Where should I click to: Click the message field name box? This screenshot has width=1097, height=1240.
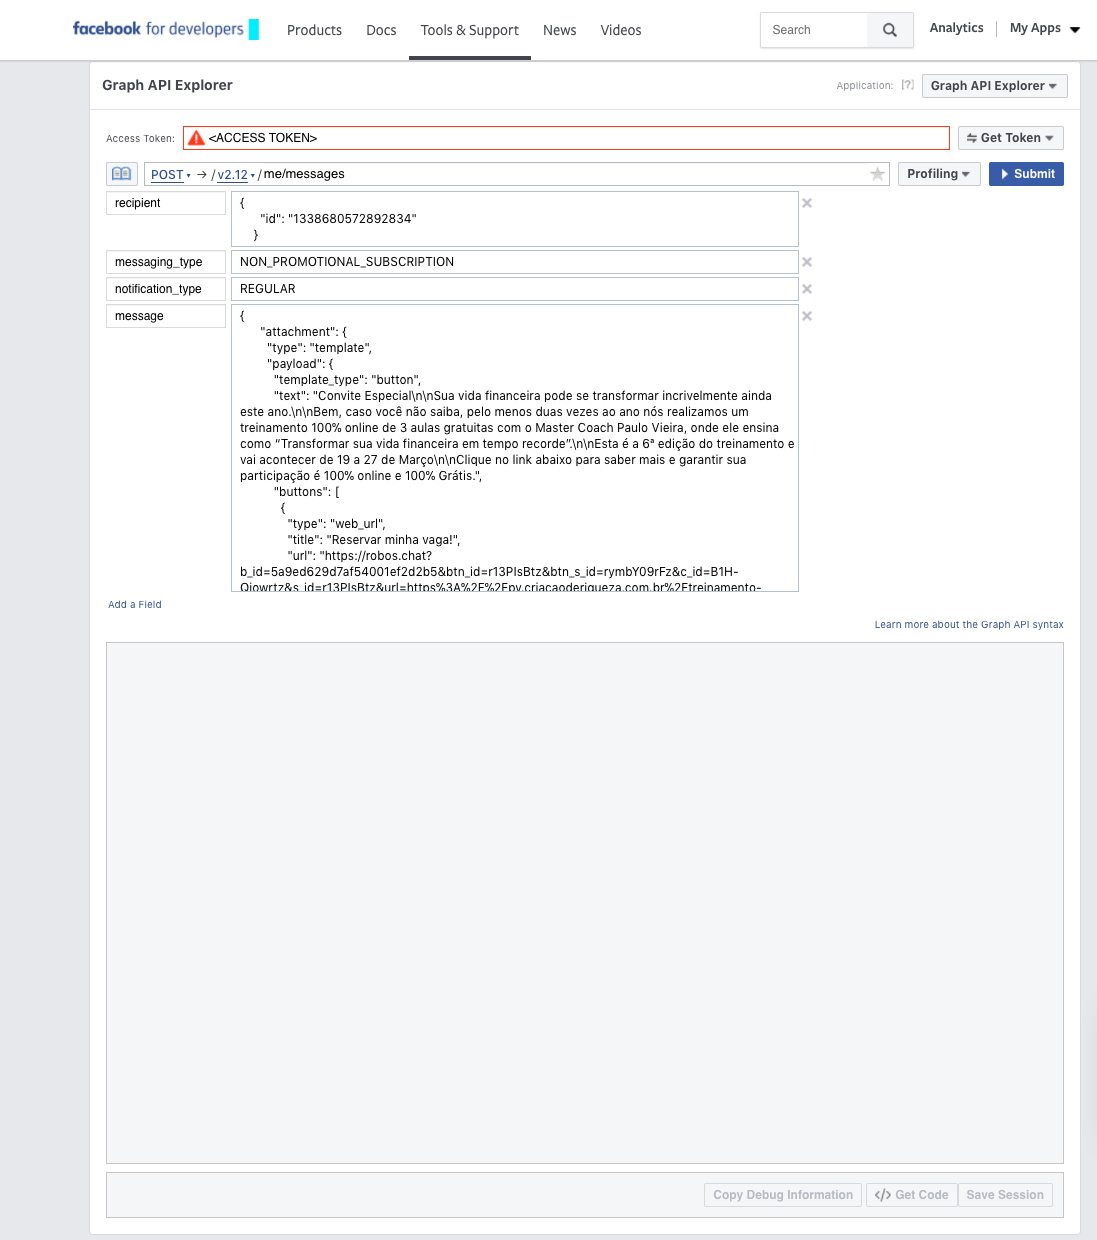click(x=166, y=316)
